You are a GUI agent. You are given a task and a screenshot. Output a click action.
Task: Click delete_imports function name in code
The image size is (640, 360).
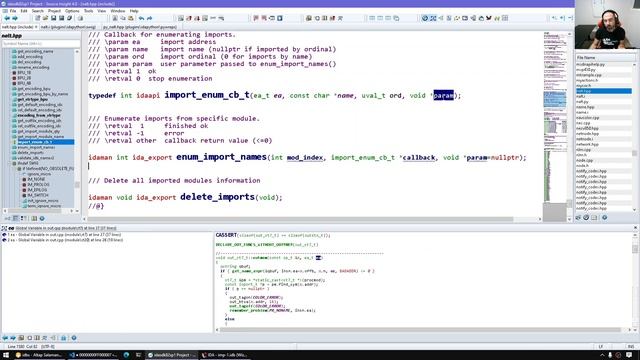218,197
